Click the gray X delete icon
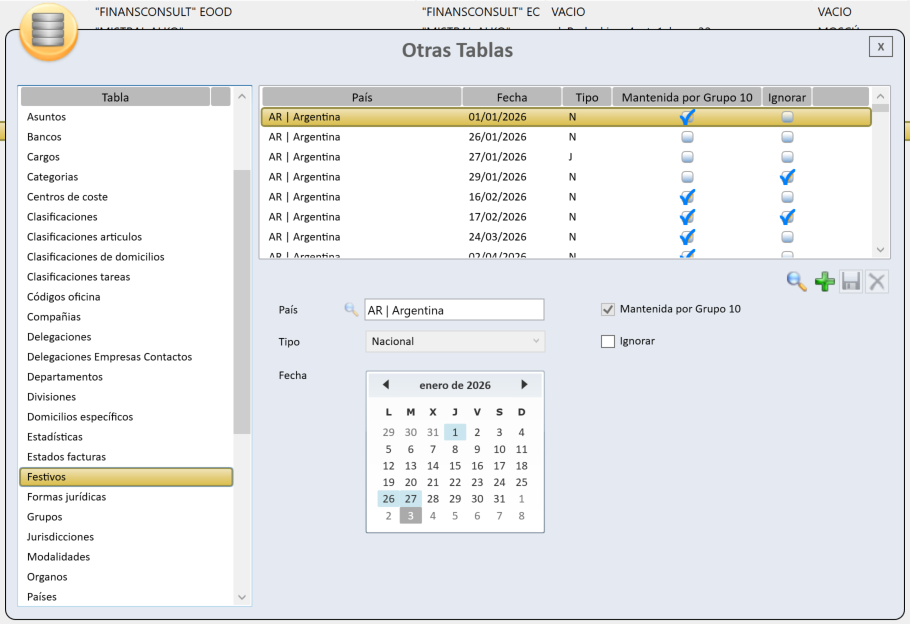The width and height of the screenshot is (910, 624). point(877,283)
